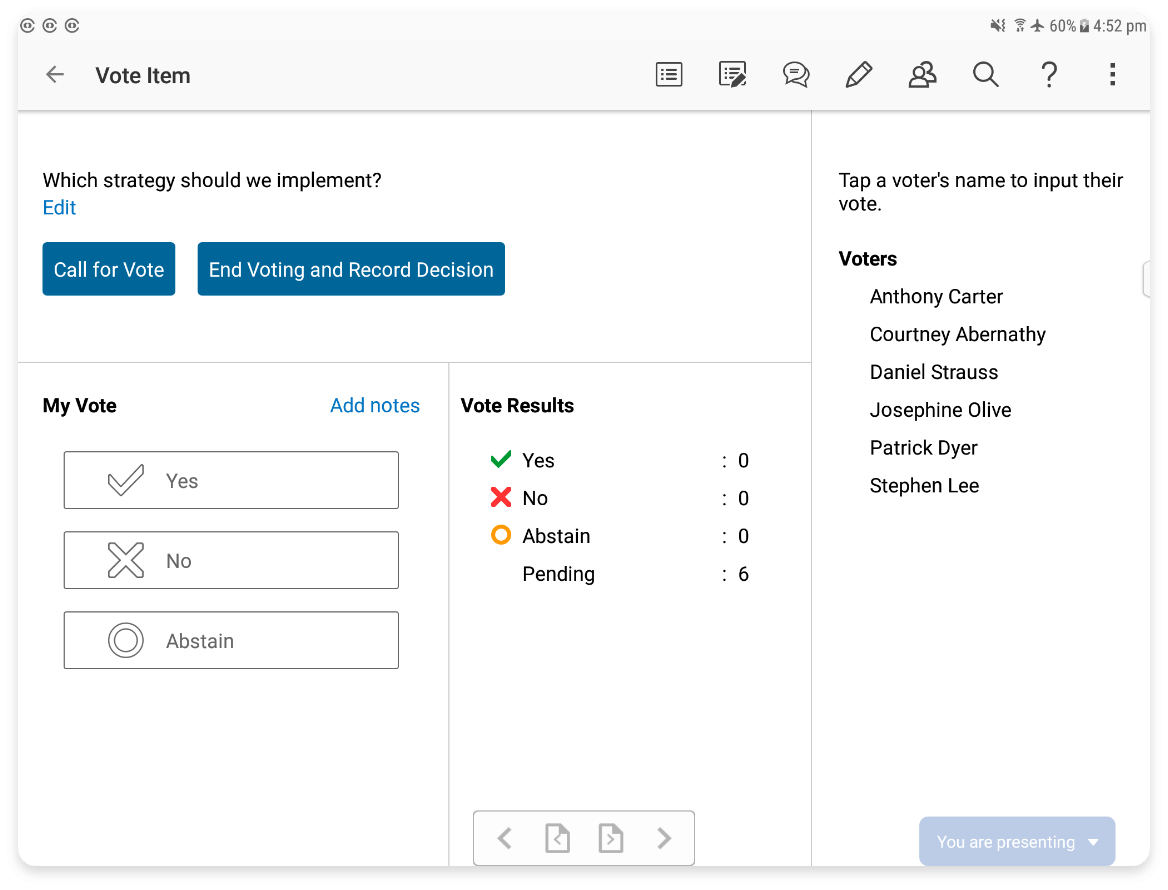1168x890 pixels.
Task: Open the participants icon
Action: tap(922, 75)
